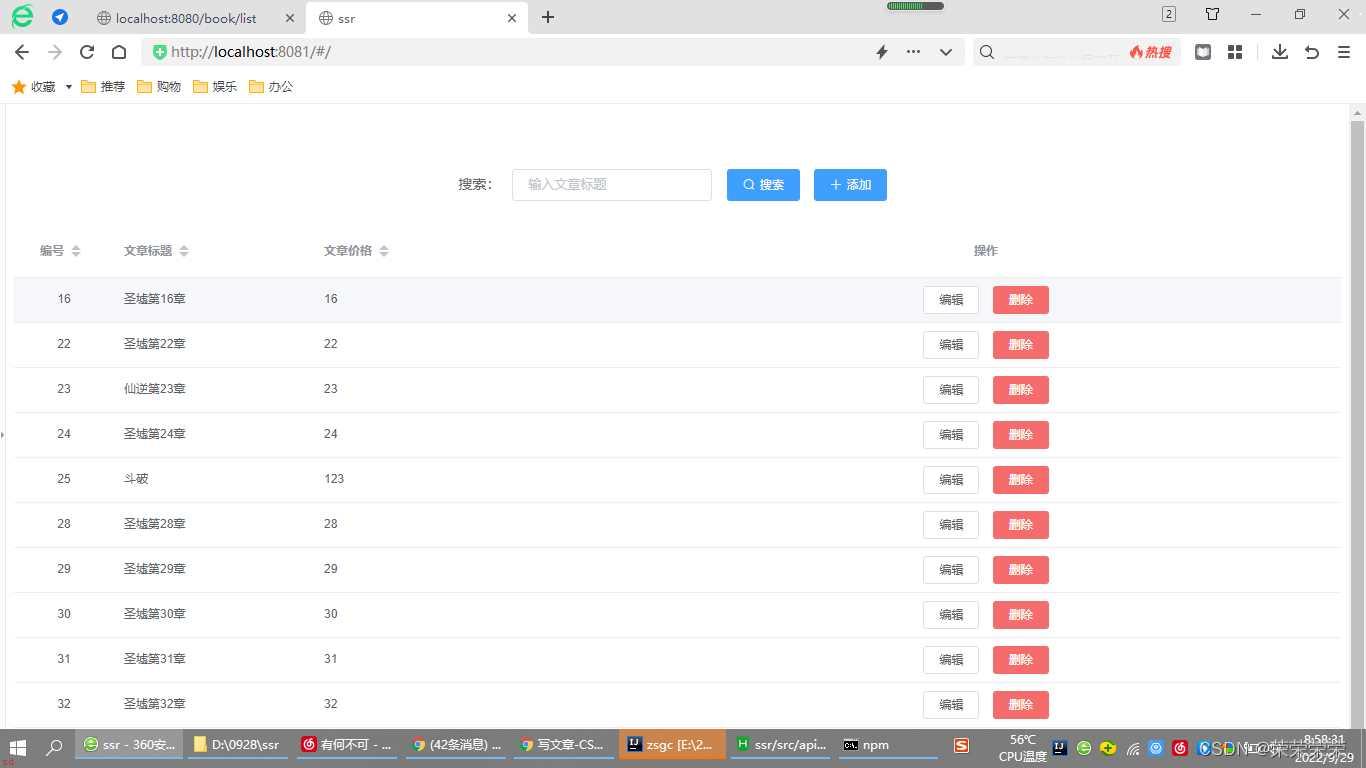This screenshot has height=768, width=1366.
Task: Go to the browser home page icon
Action: pyautogui.click(x=119, y=52)
